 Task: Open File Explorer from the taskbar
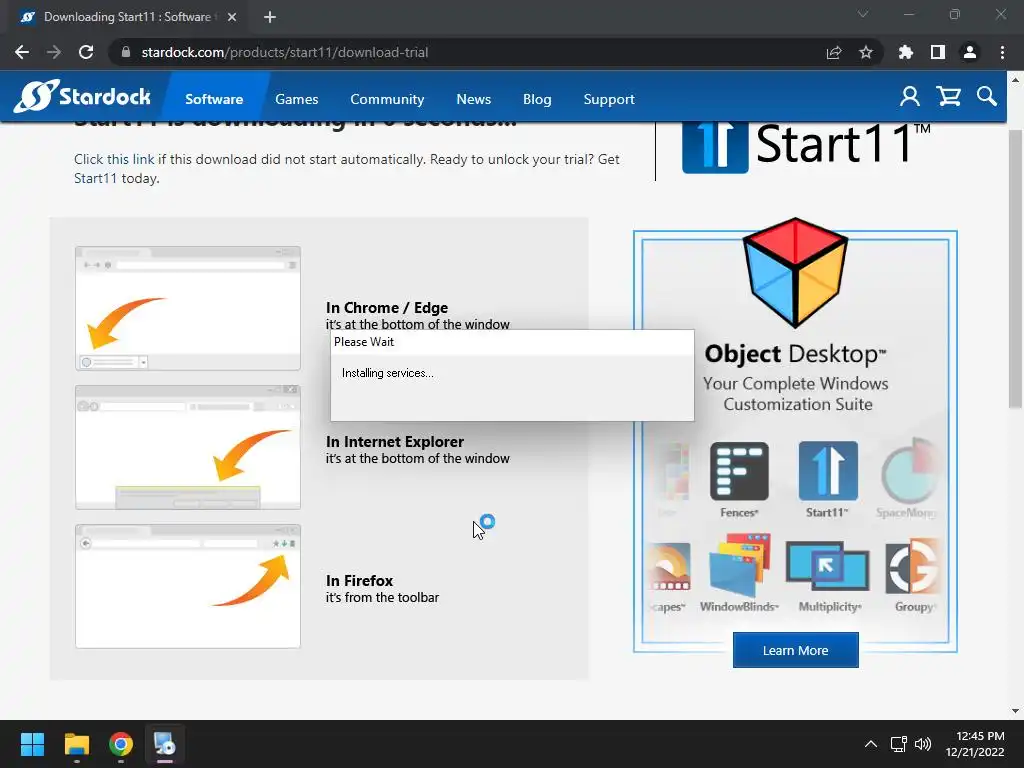(x=76, y=744)
